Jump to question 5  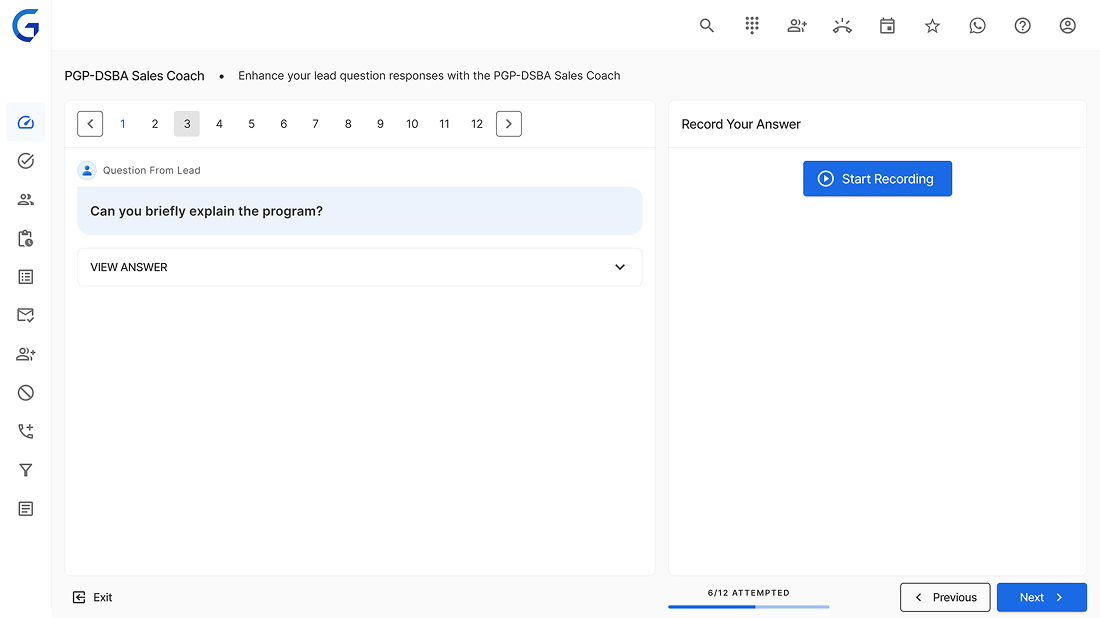(251, 124)
